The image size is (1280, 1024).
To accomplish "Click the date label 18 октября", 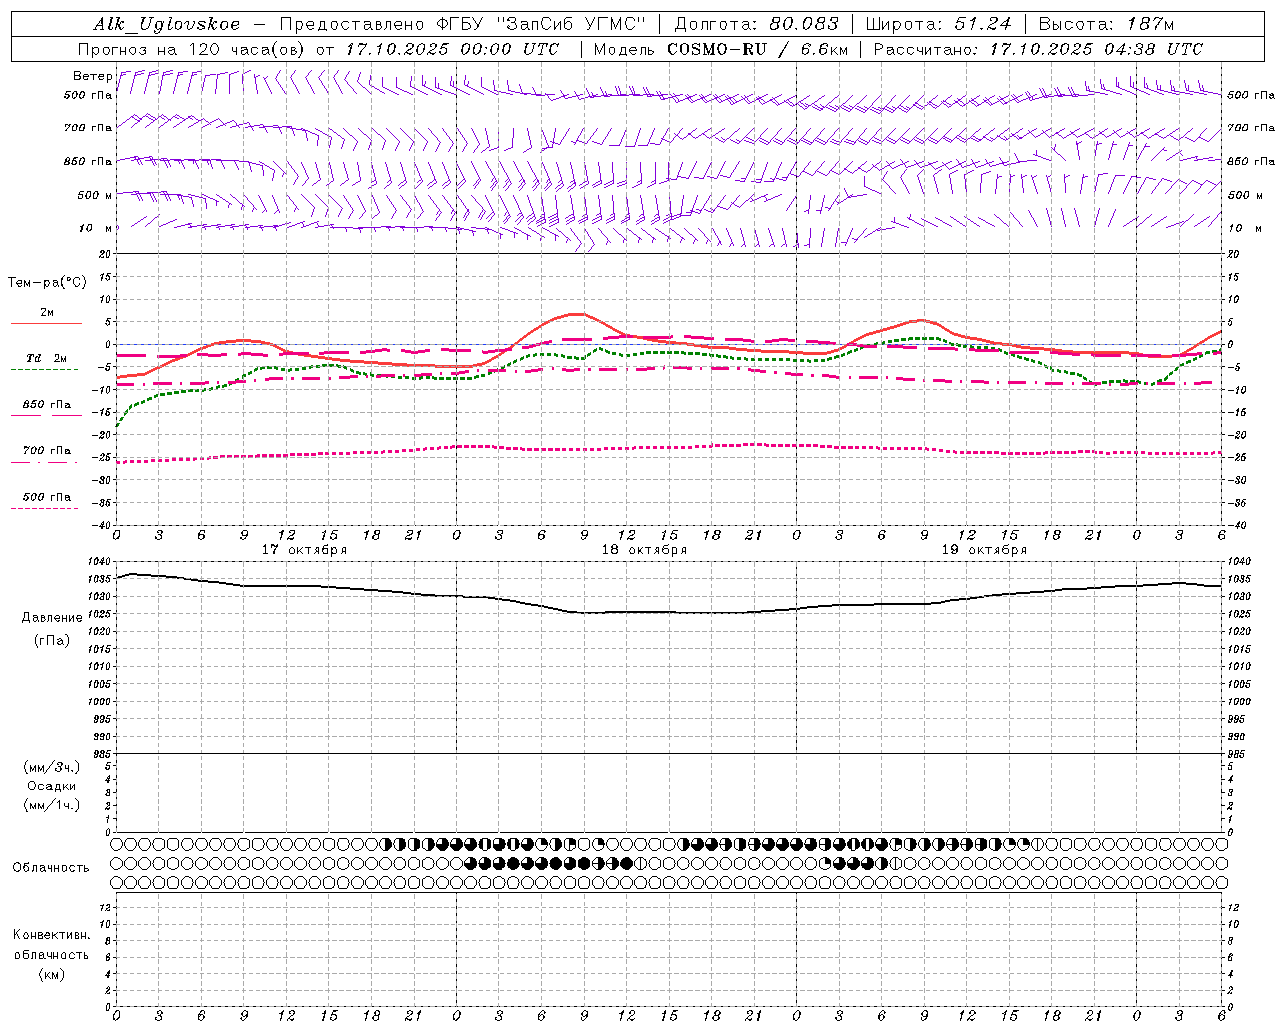I will click(644, 550).
